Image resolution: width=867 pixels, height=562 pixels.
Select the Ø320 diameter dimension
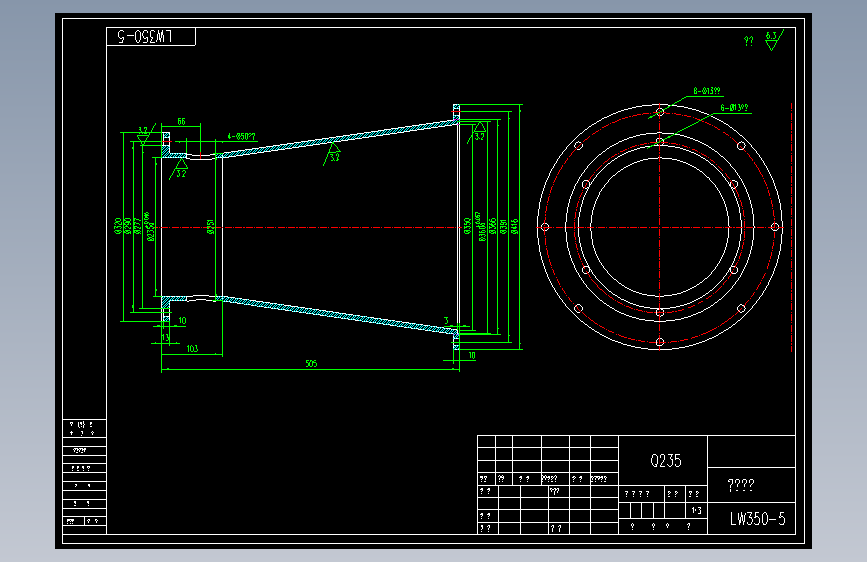point(118,226)
